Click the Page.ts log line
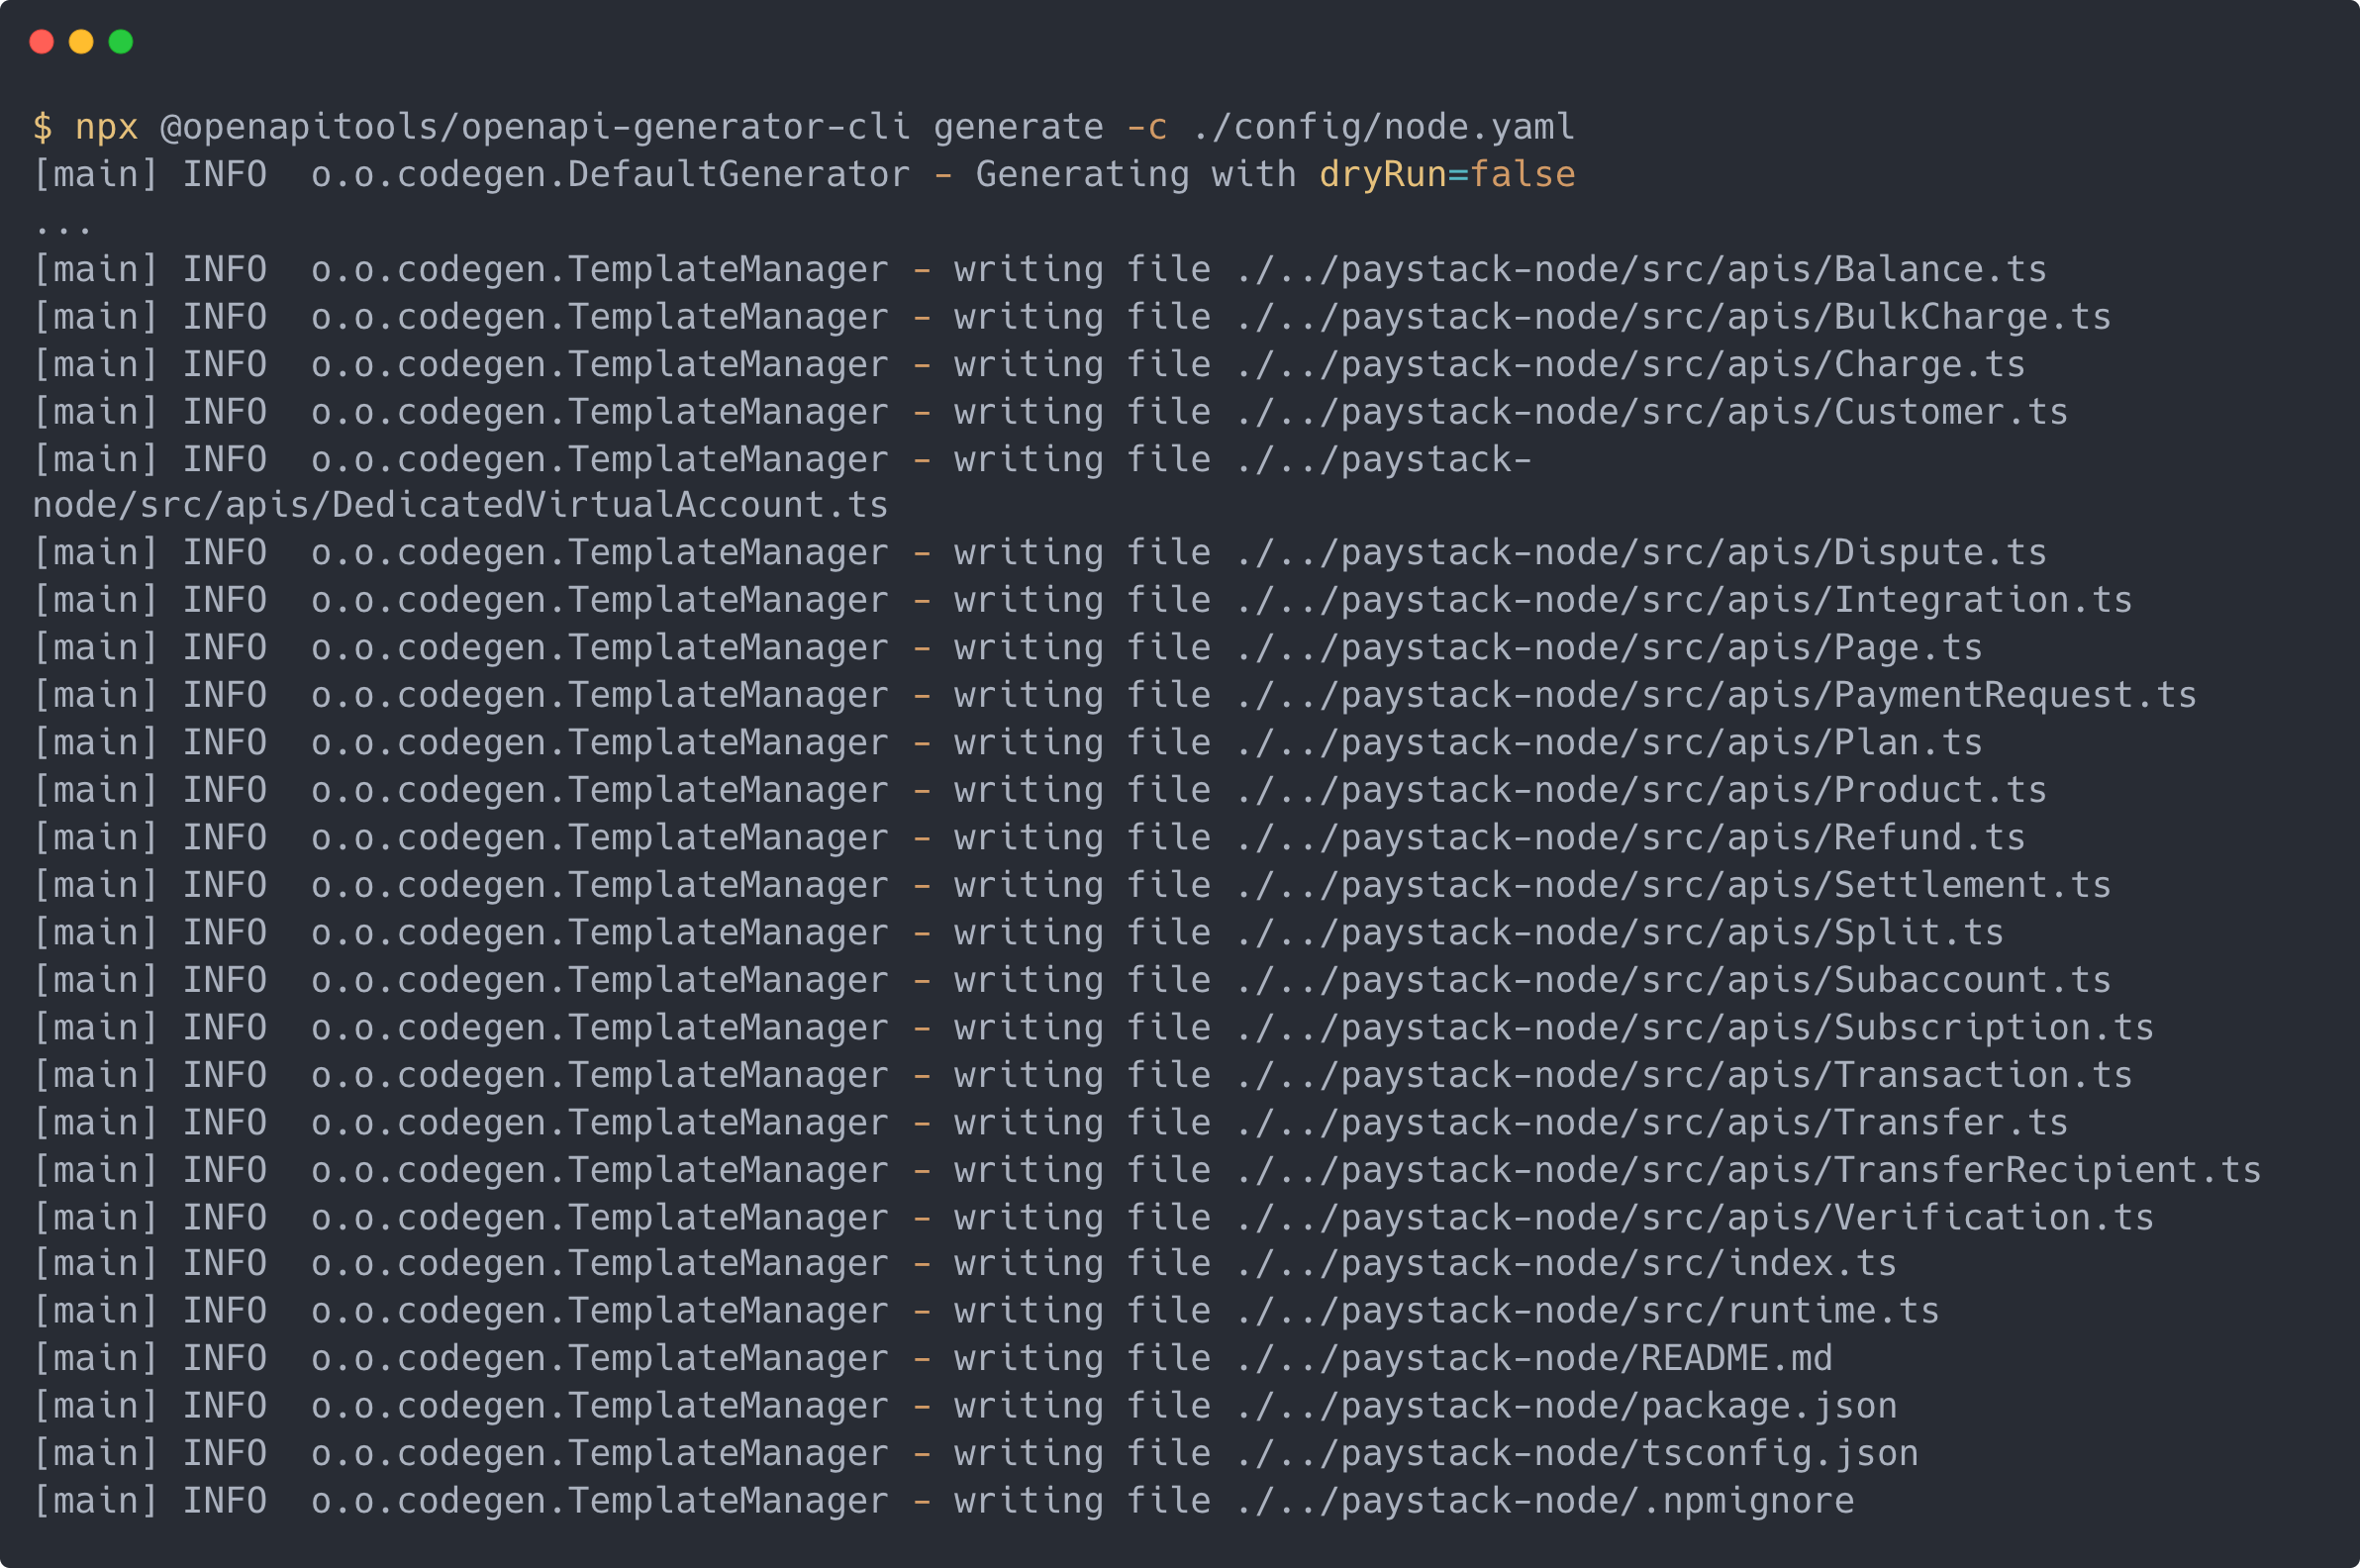This screenshot has width=2360, height=1568. click(x=1008, y=648)
